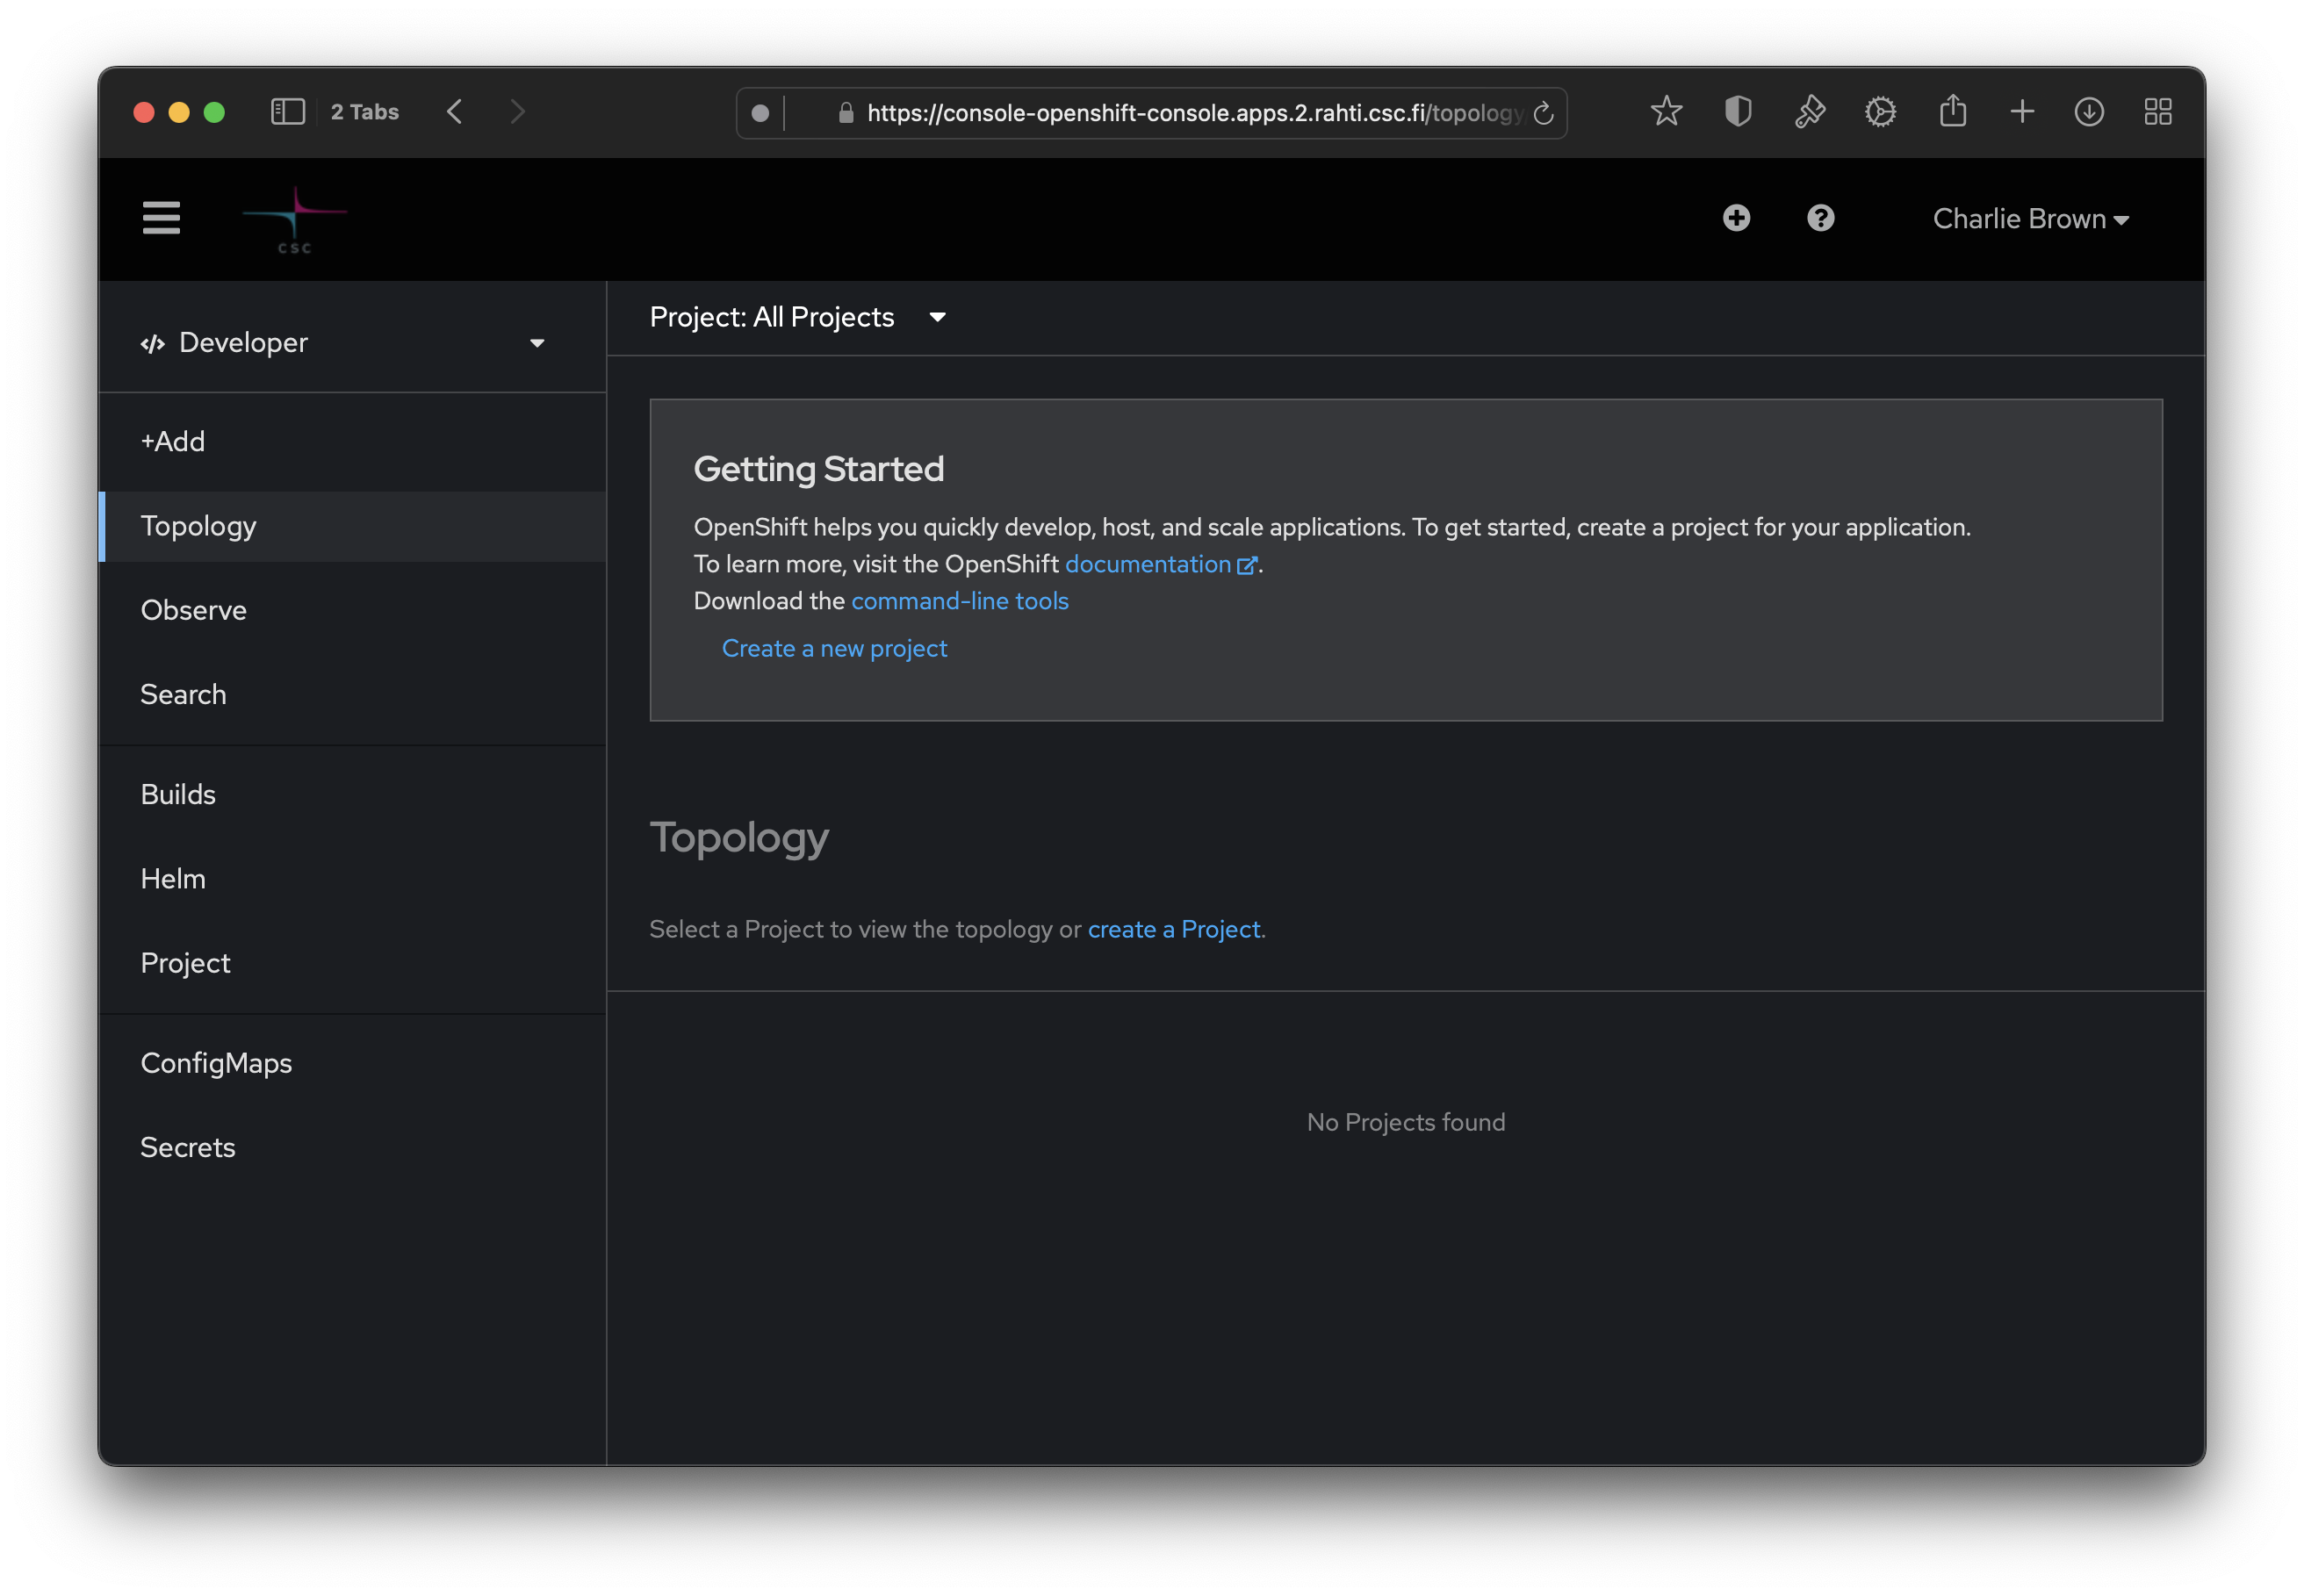The height and width of the screenshot is (1596, 2304).
Task: Open the ConfigMaps navigation item
Action: pyautogui.click(x=216, y=1063)
